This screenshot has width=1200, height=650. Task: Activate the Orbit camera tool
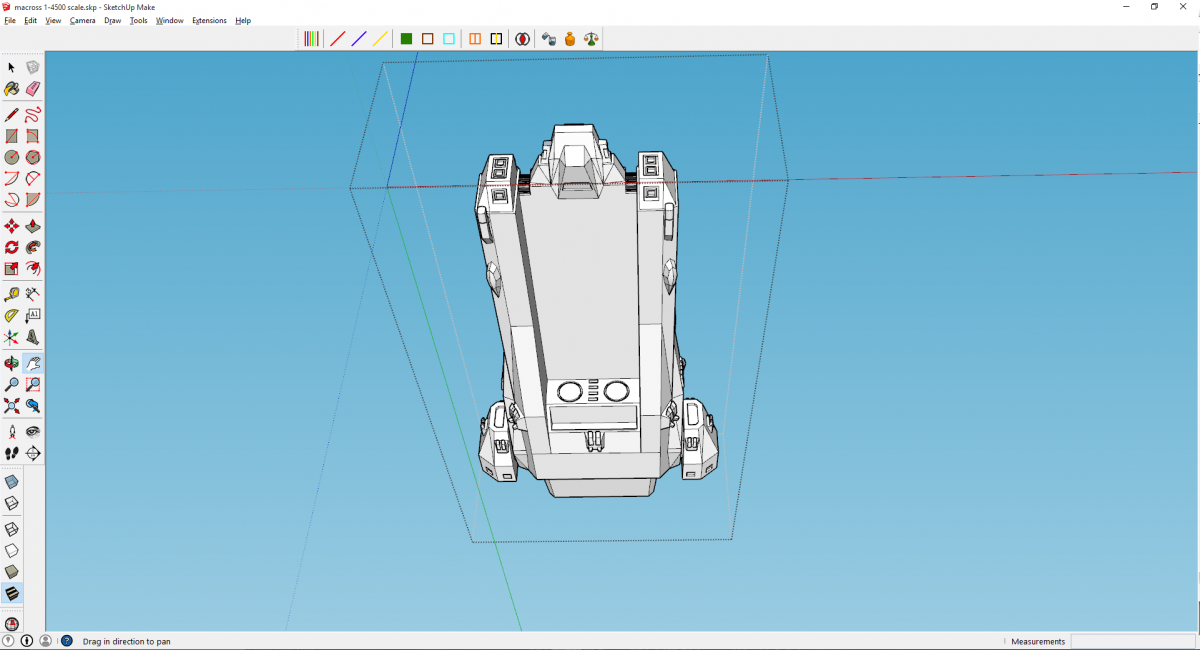click(x=12, y=363)
